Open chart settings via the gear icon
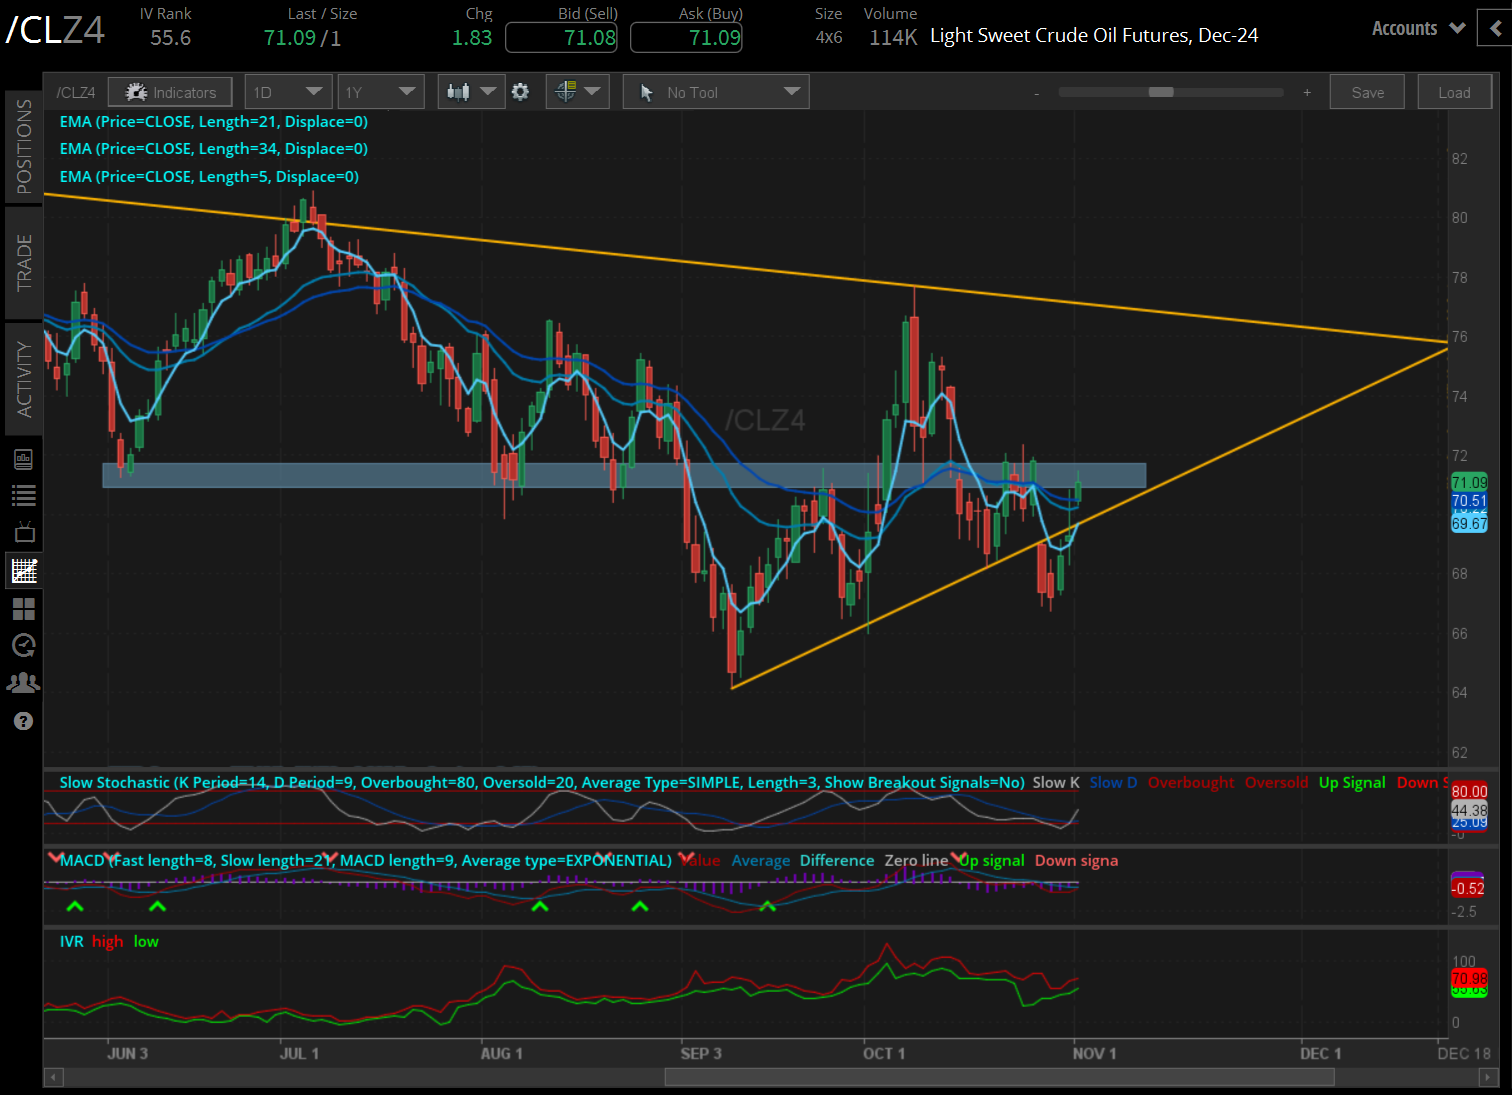This screenshot has width=1512, height=1095. pyautogui.click(x=521, y=91)
